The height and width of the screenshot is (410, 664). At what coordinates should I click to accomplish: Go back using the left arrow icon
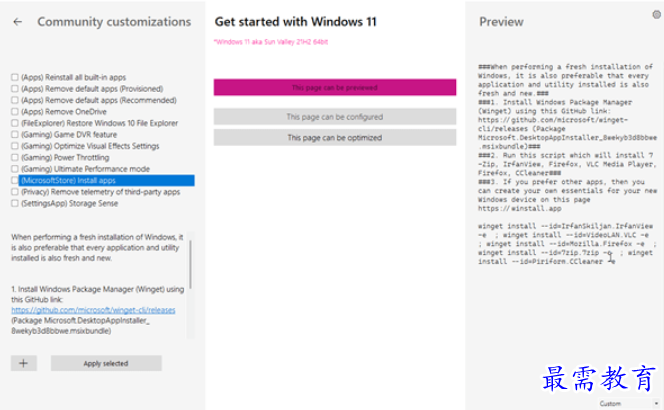click(17, 22)
